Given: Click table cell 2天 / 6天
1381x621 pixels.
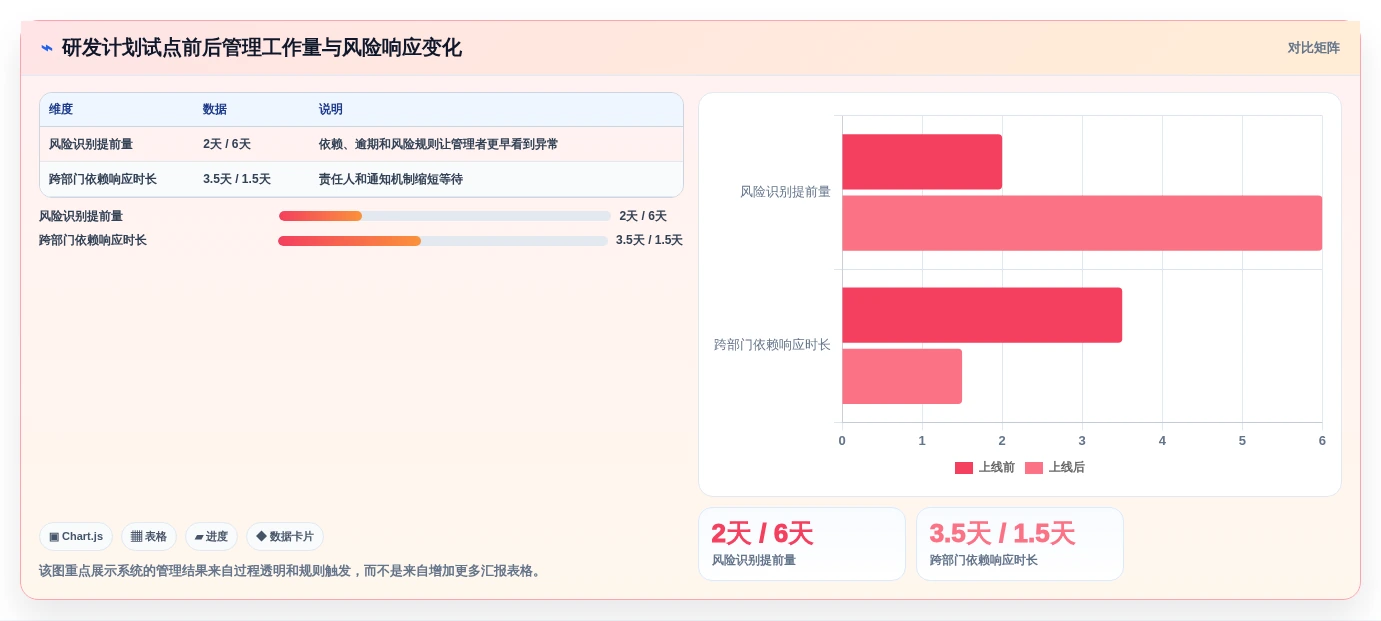Looking at the screenshot, I should pyautogui.click(x=227, y=144).
